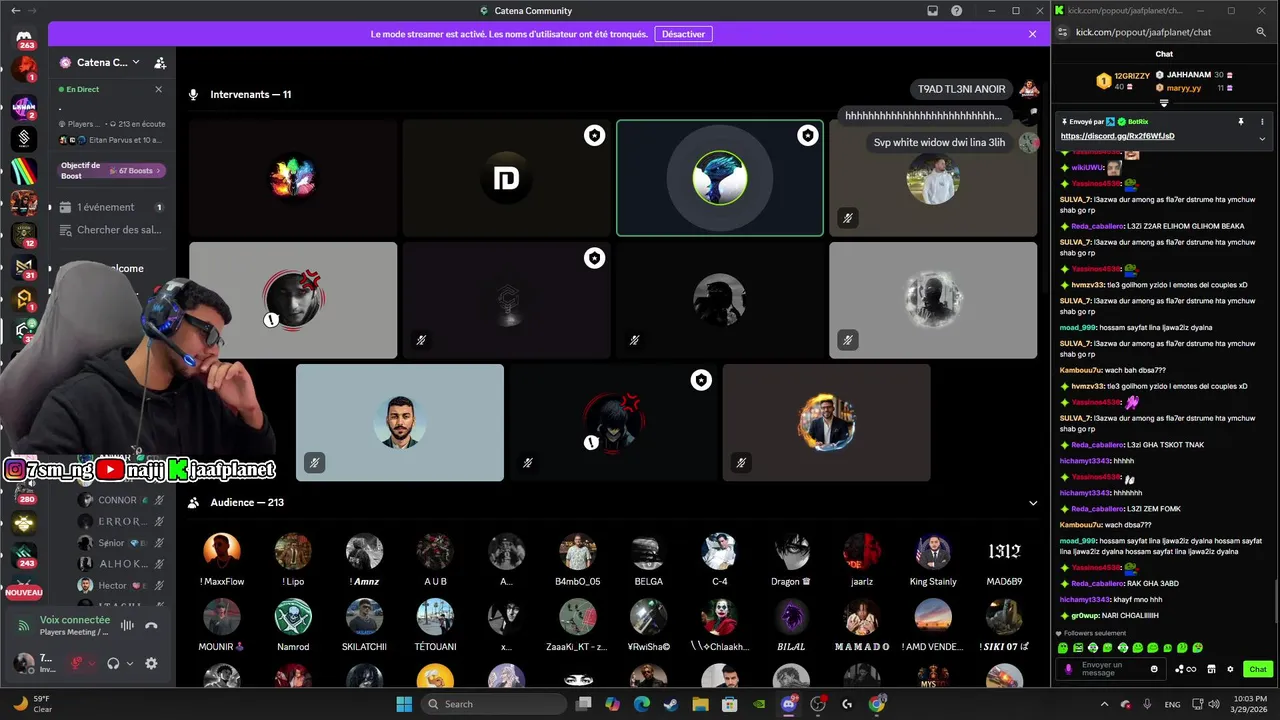Click moderator badge on the dragon avatar tile
This screenshot has width=1280, height=720.
click(808, 135)
